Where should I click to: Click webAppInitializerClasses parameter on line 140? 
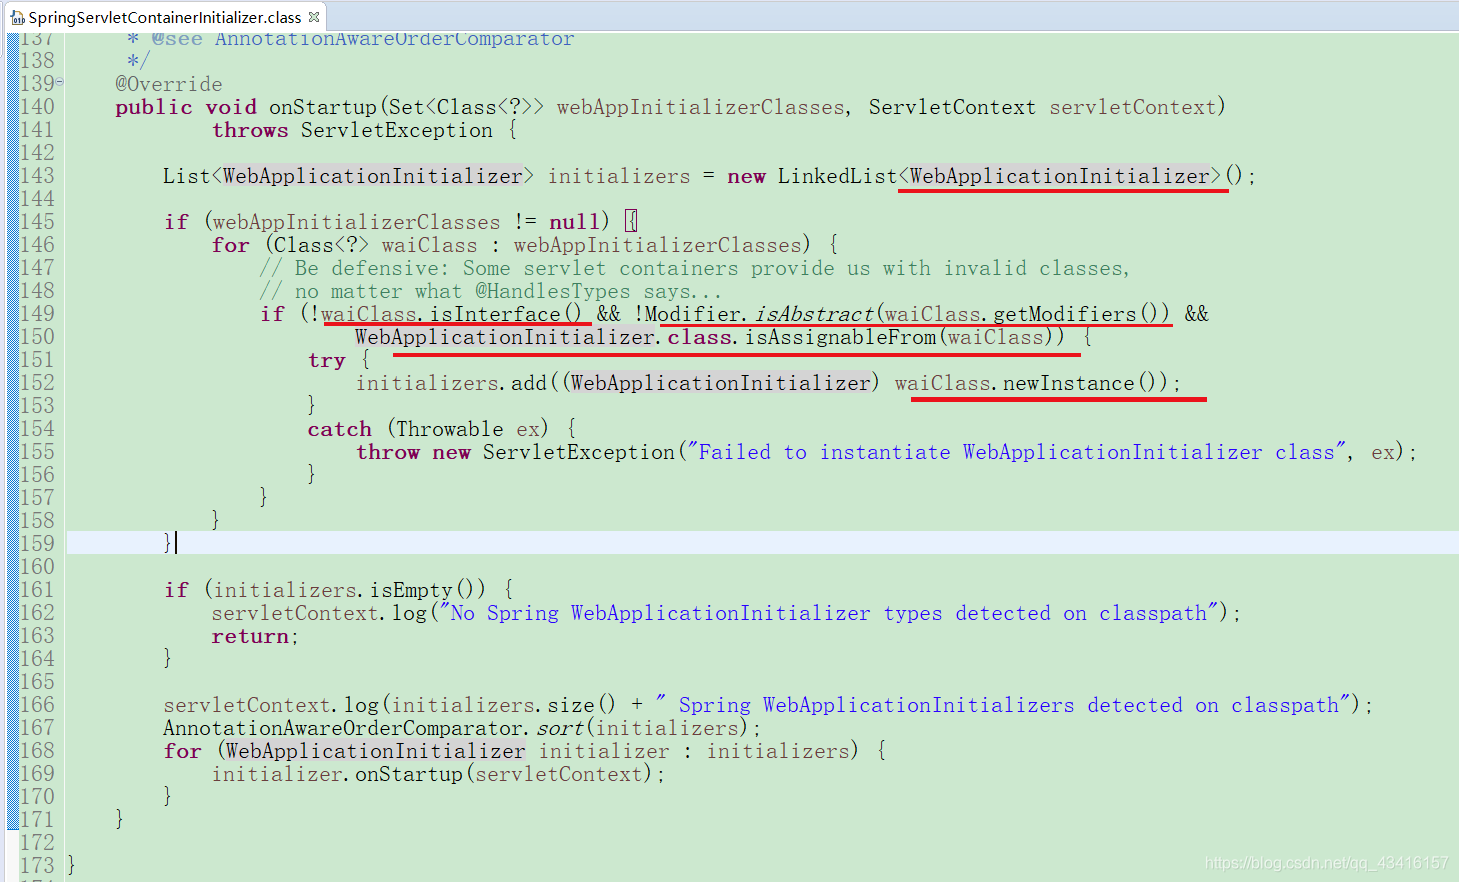pos(700,107)
